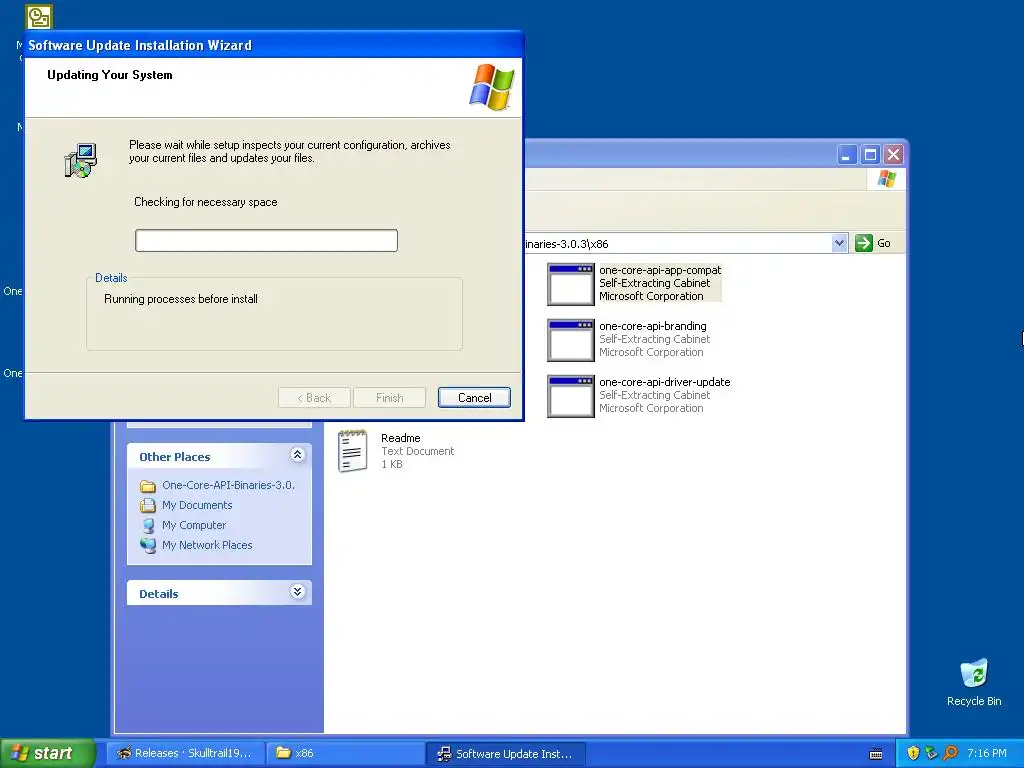Click the One-Core-API-Binaries folder icon in sidebar
Image resolution: width=1024 pixels, height=768 pixels.
click(x=148, y=486)
